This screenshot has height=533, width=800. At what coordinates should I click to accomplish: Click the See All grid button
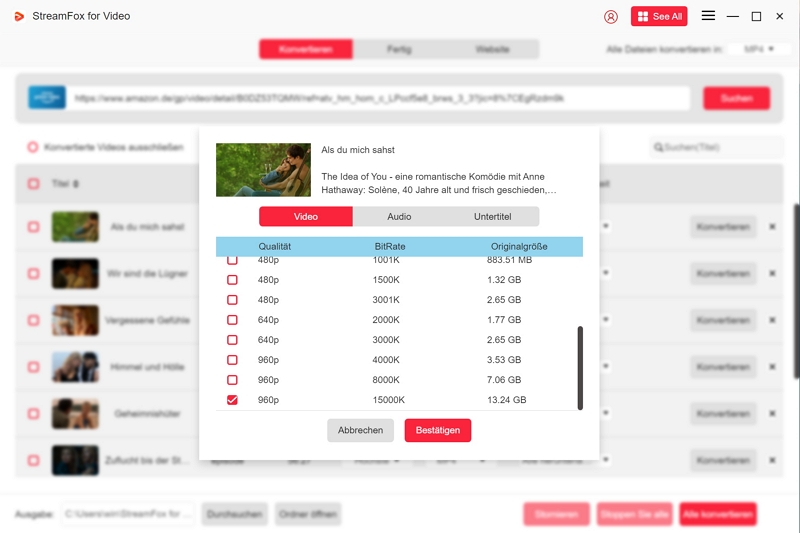point(659,17)
